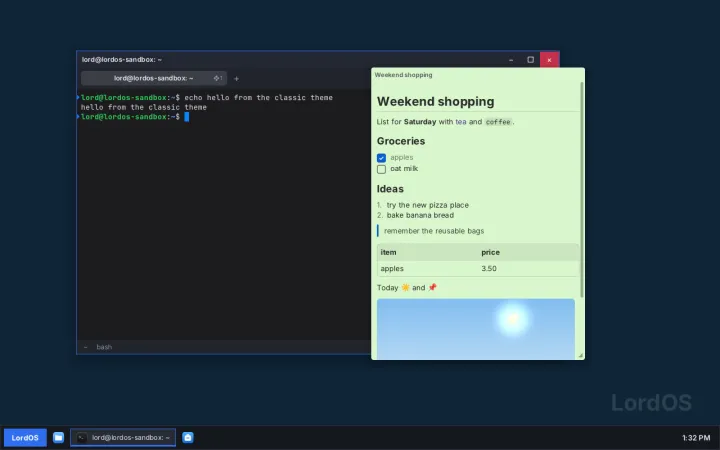This screenshot has height=450, width=720.
Task: Click the bash label in terminal status bar
Action: 104,347
